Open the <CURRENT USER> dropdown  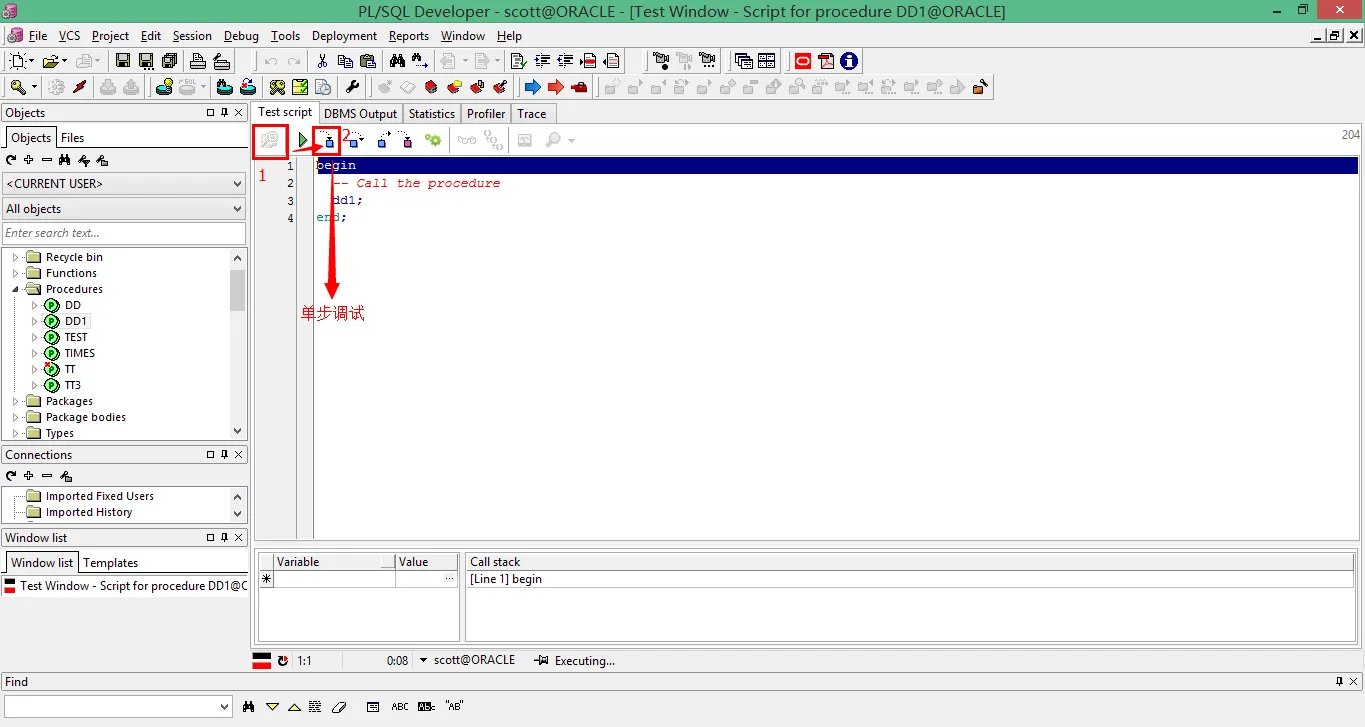[x=124, y=184]
